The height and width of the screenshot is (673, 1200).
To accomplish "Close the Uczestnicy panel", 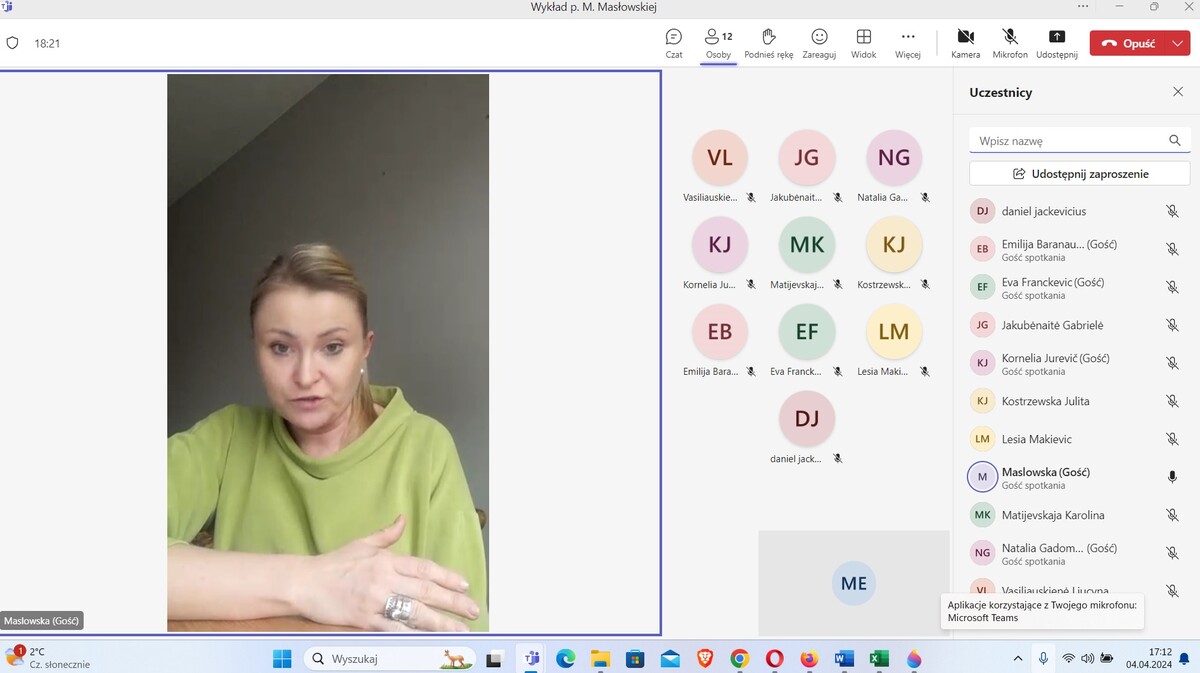I will (x=1178, y=92).
